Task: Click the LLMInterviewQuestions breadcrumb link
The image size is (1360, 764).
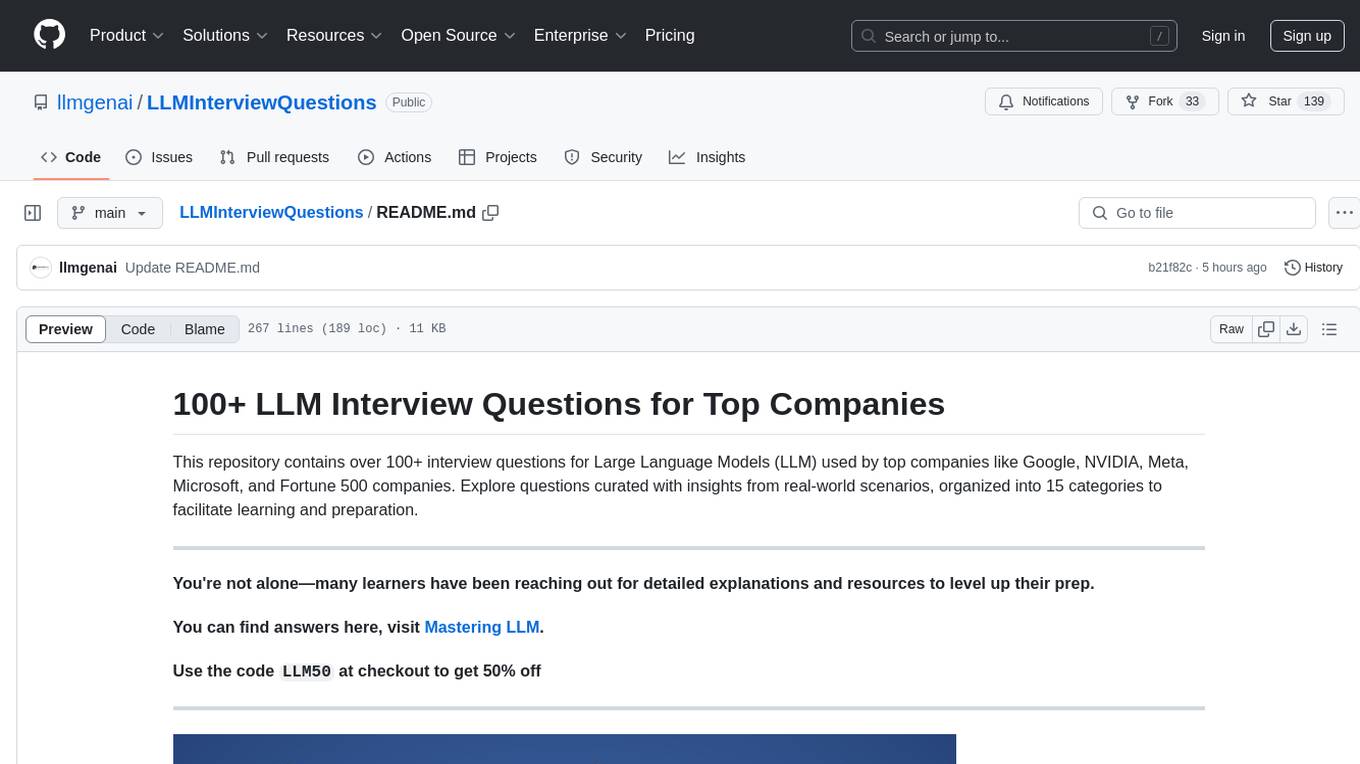Action: (x=271, y=213)
